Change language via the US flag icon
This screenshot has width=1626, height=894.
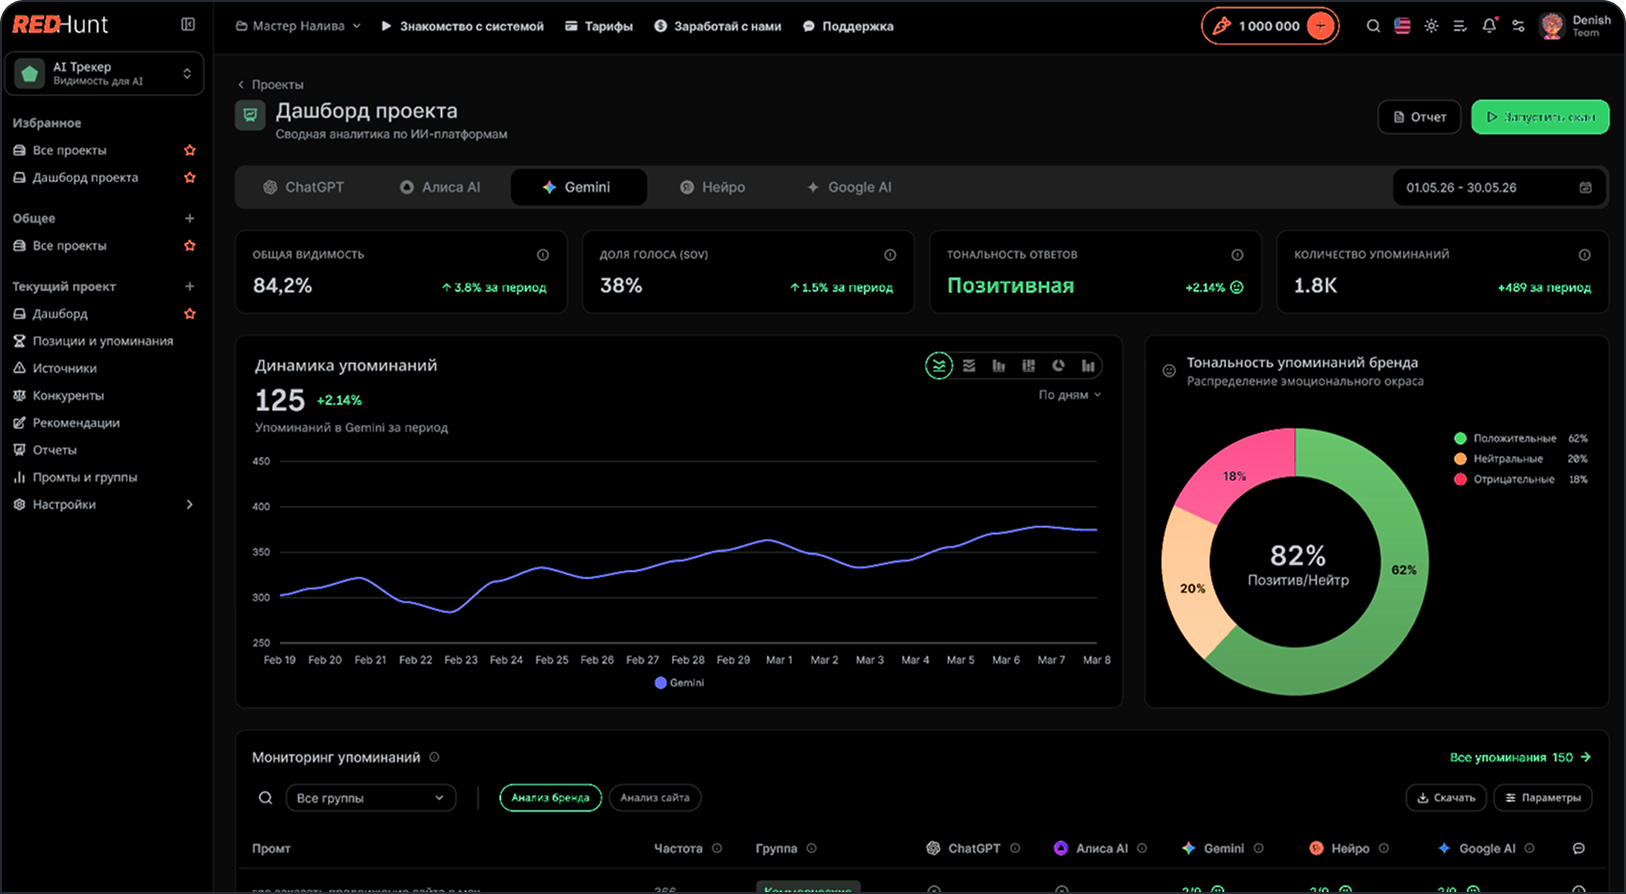1402,26
